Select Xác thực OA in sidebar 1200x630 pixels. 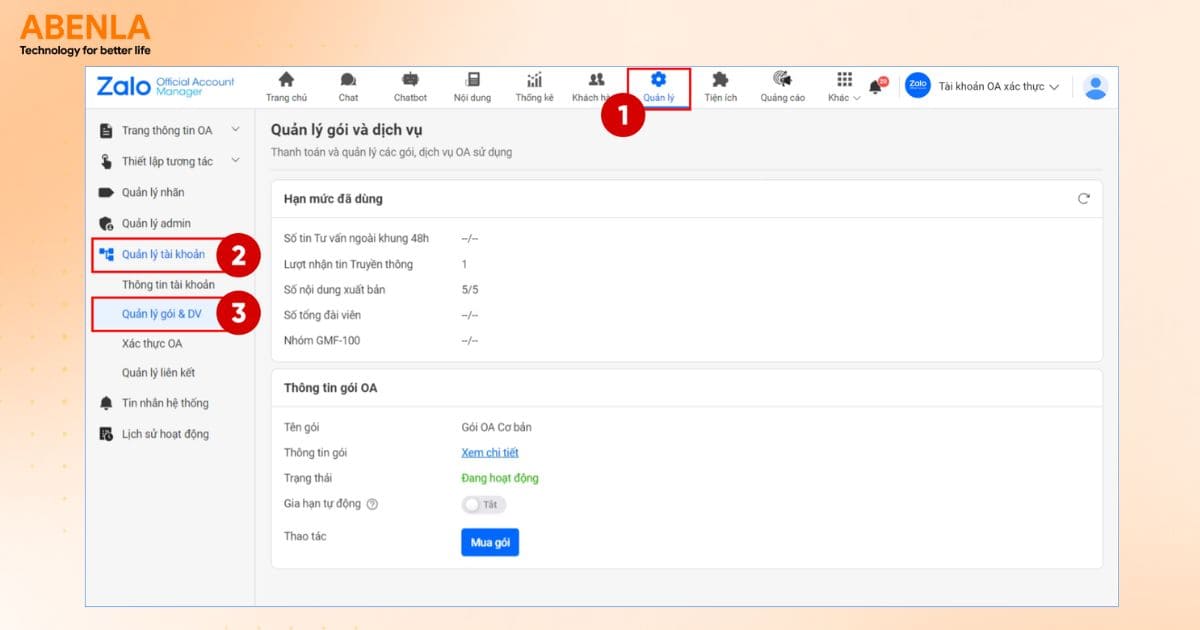pyautogui.click(x=152, y=343)
